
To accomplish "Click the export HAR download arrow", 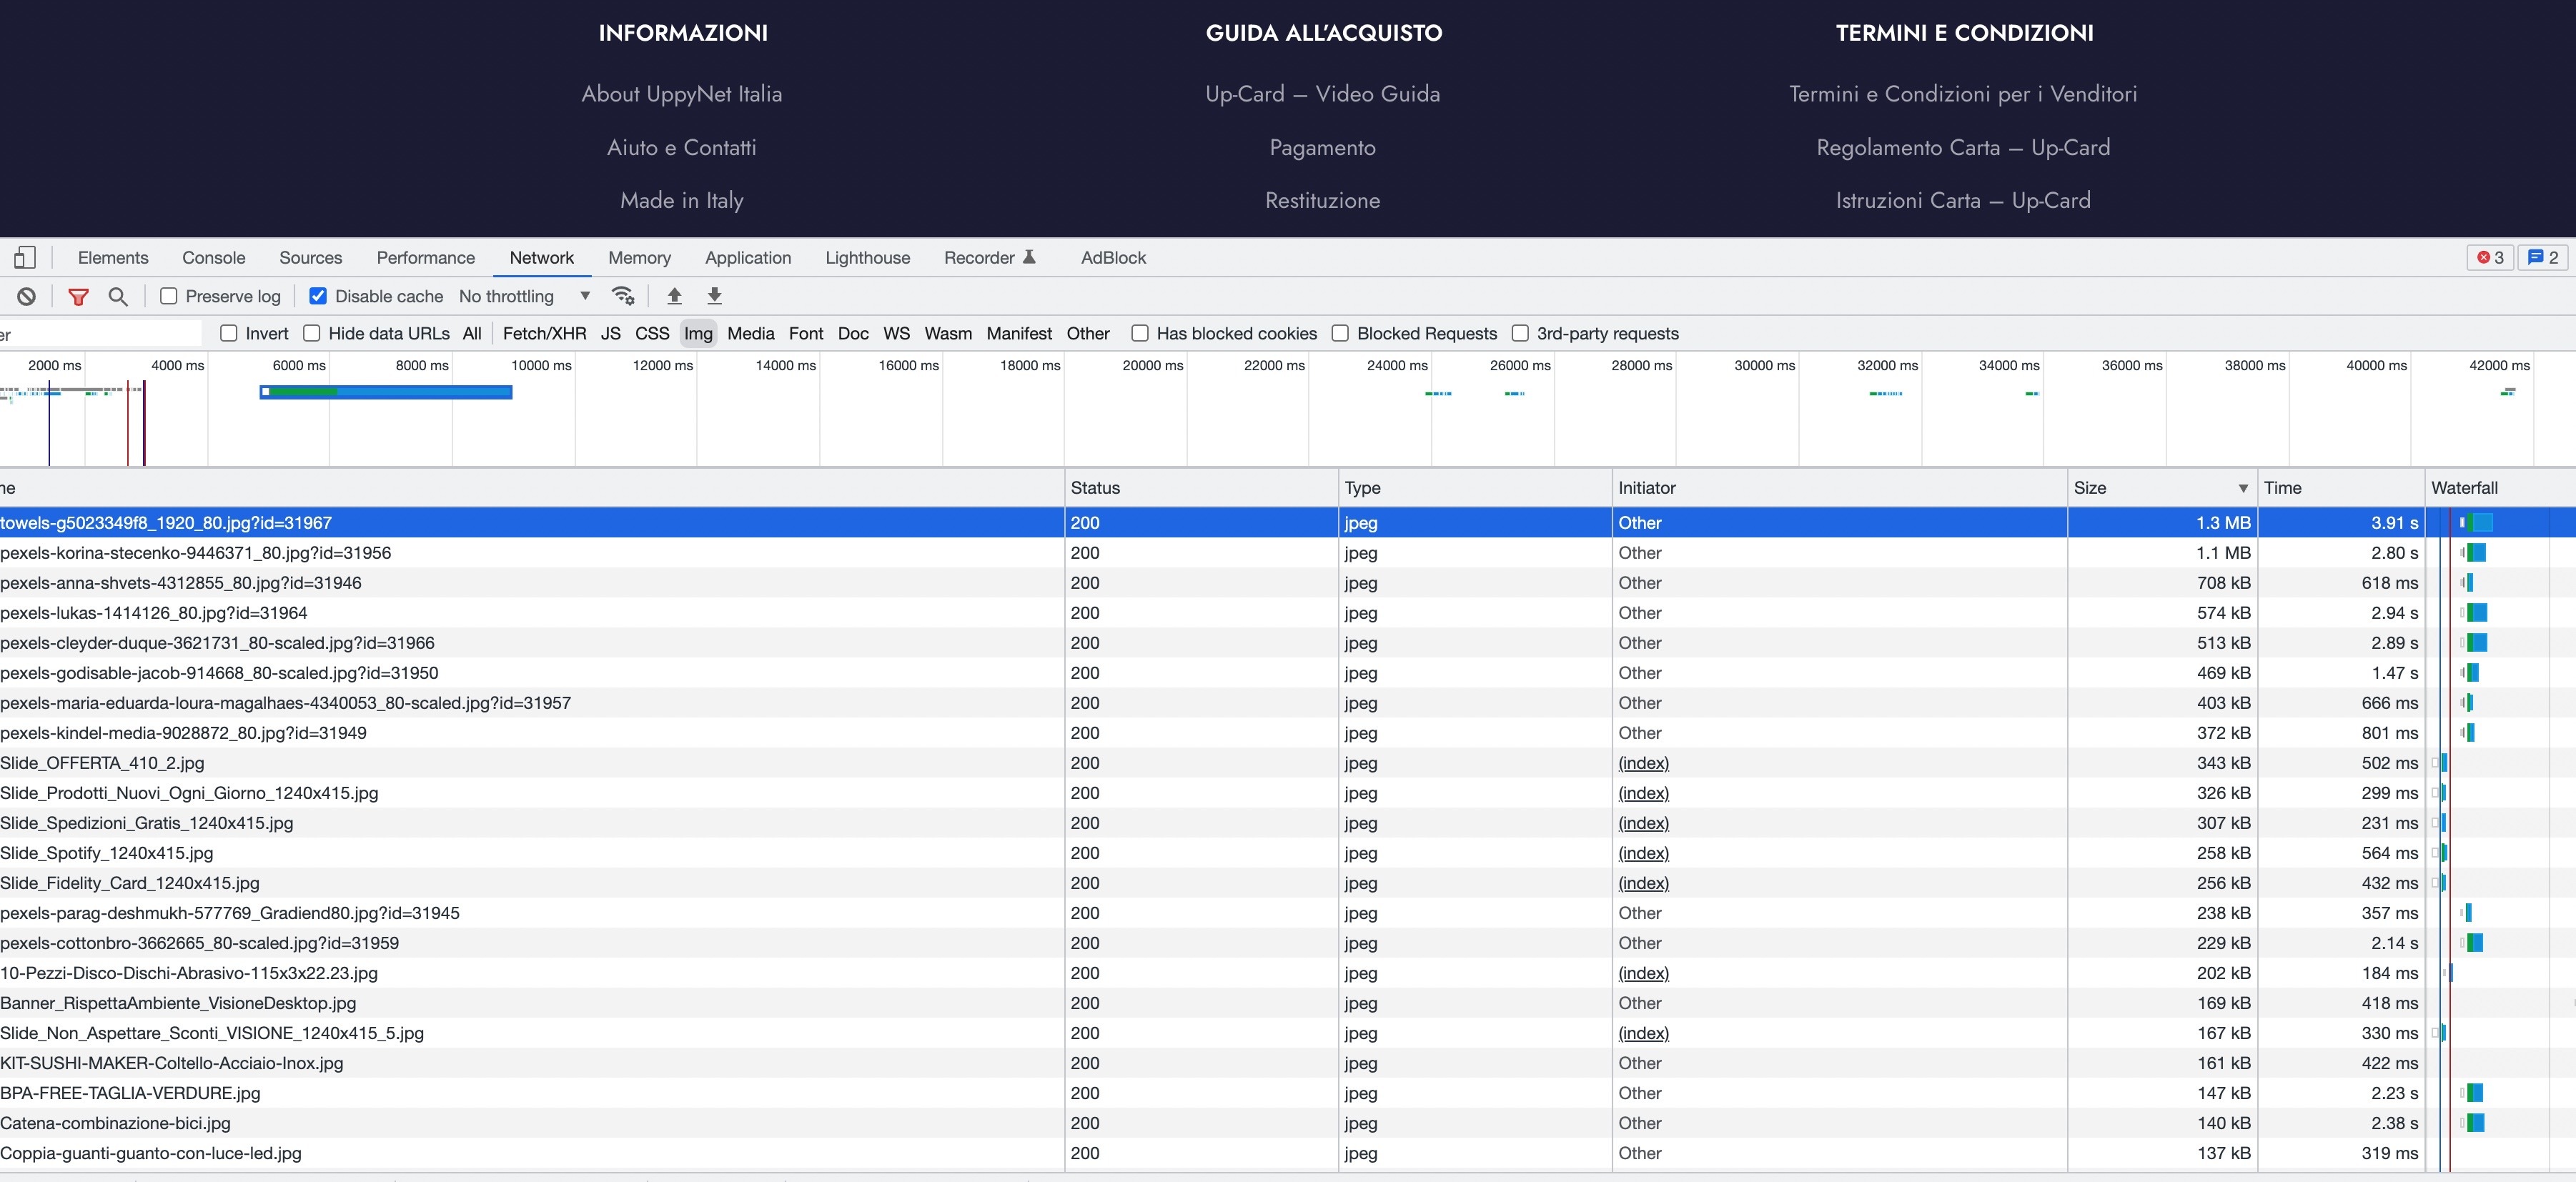I will (x=714, y=296).
